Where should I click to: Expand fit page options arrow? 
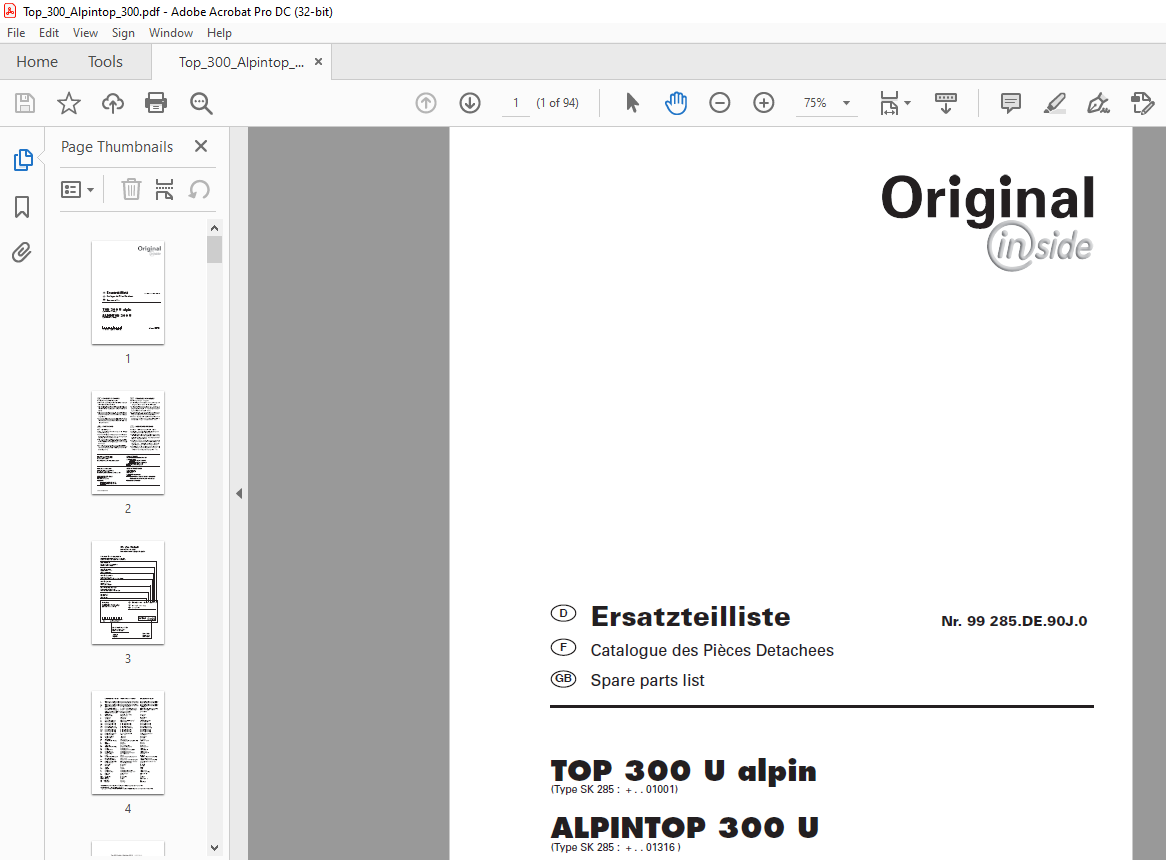click(x=908, y=103)
